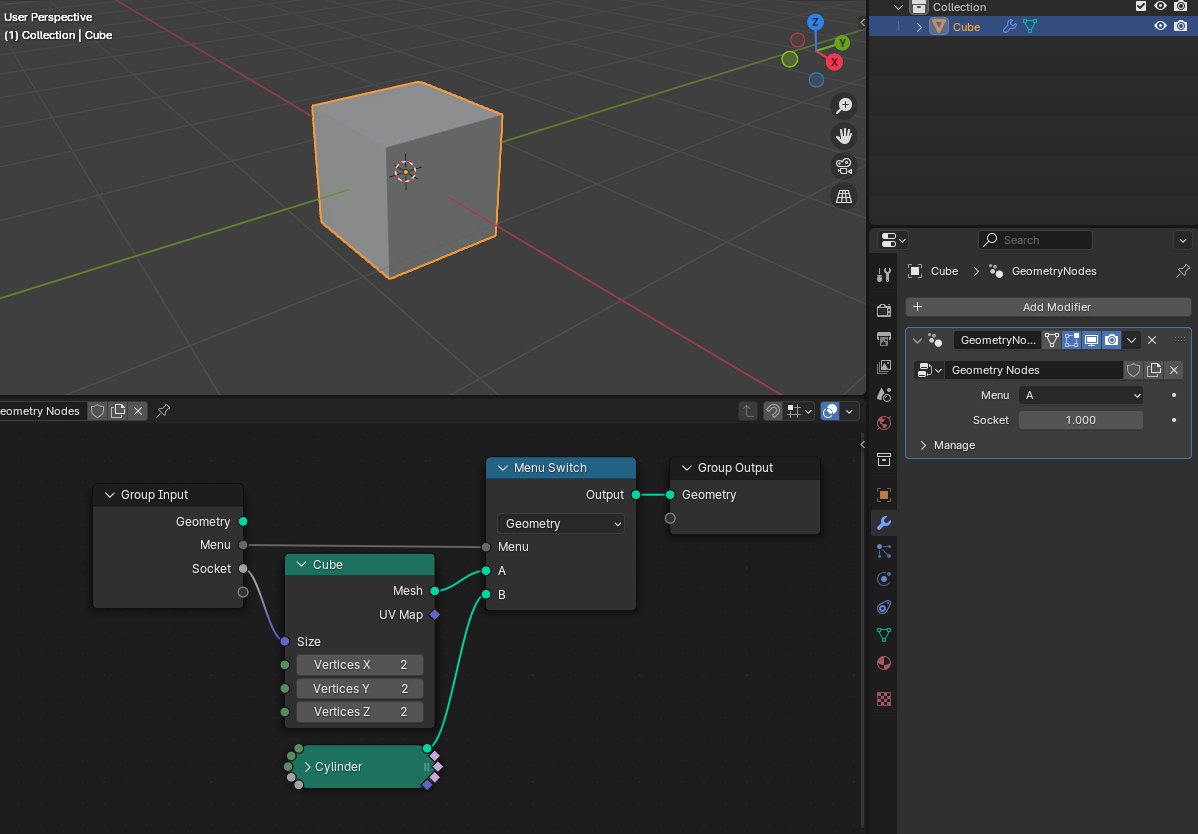Duplicate the Geometry Nodes group in modifier panel
The width and height of the screenshot is (1198, 834).
[x=1154, y=370]
